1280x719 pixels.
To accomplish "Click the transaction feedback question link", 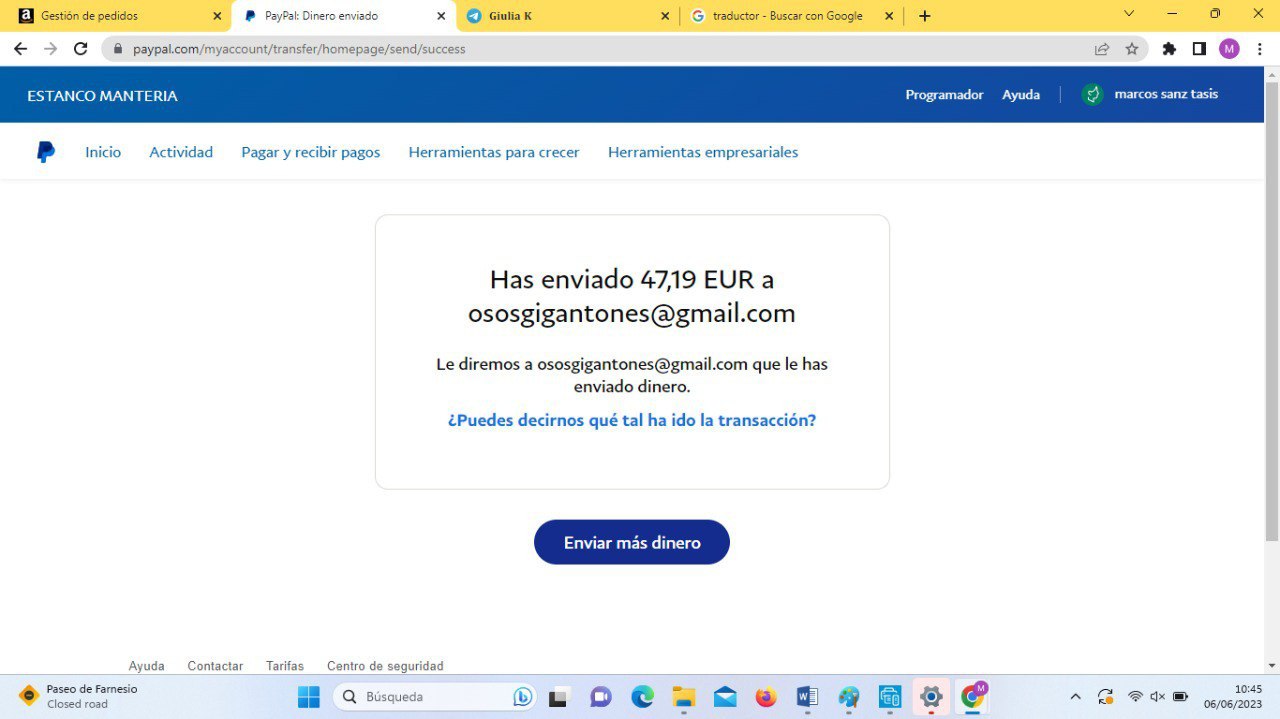I will 632,420.
